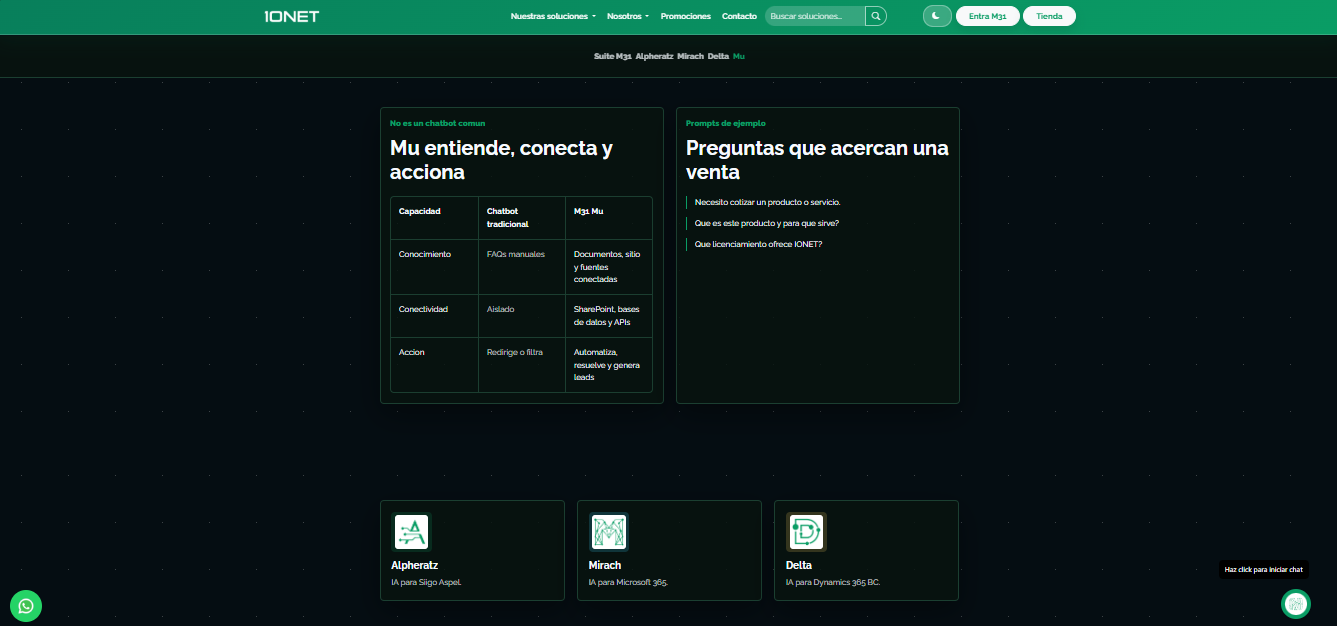Viewport: 1337px width, 626px height.
Task: Open Promociones menu item
Action: click(686, 16)
